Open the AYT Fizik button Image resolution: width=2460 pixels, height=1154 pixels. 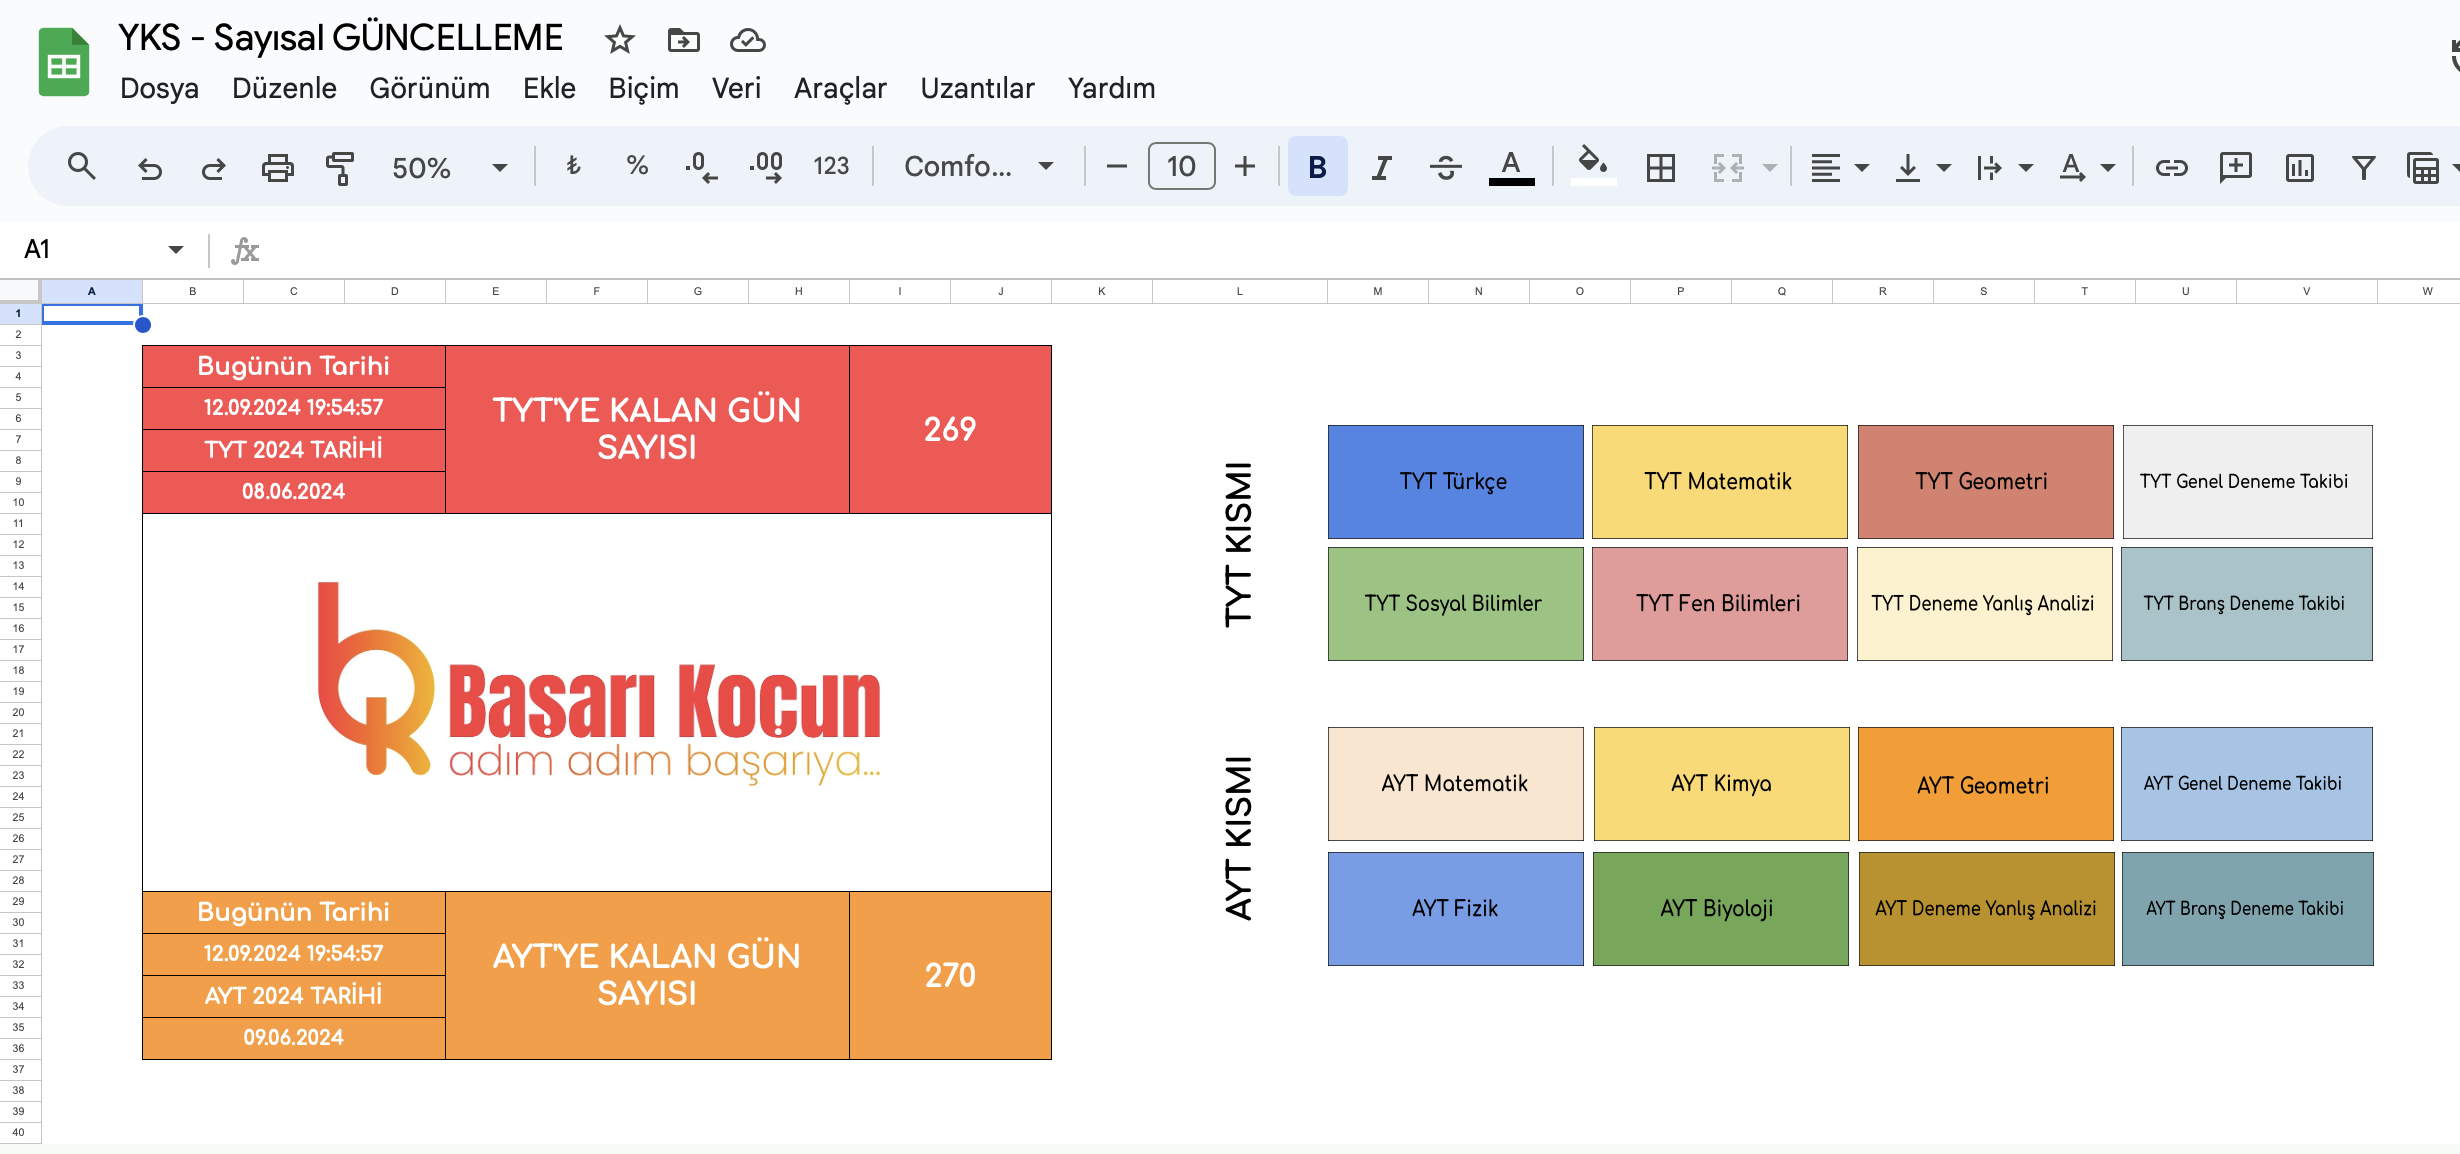1455,909
